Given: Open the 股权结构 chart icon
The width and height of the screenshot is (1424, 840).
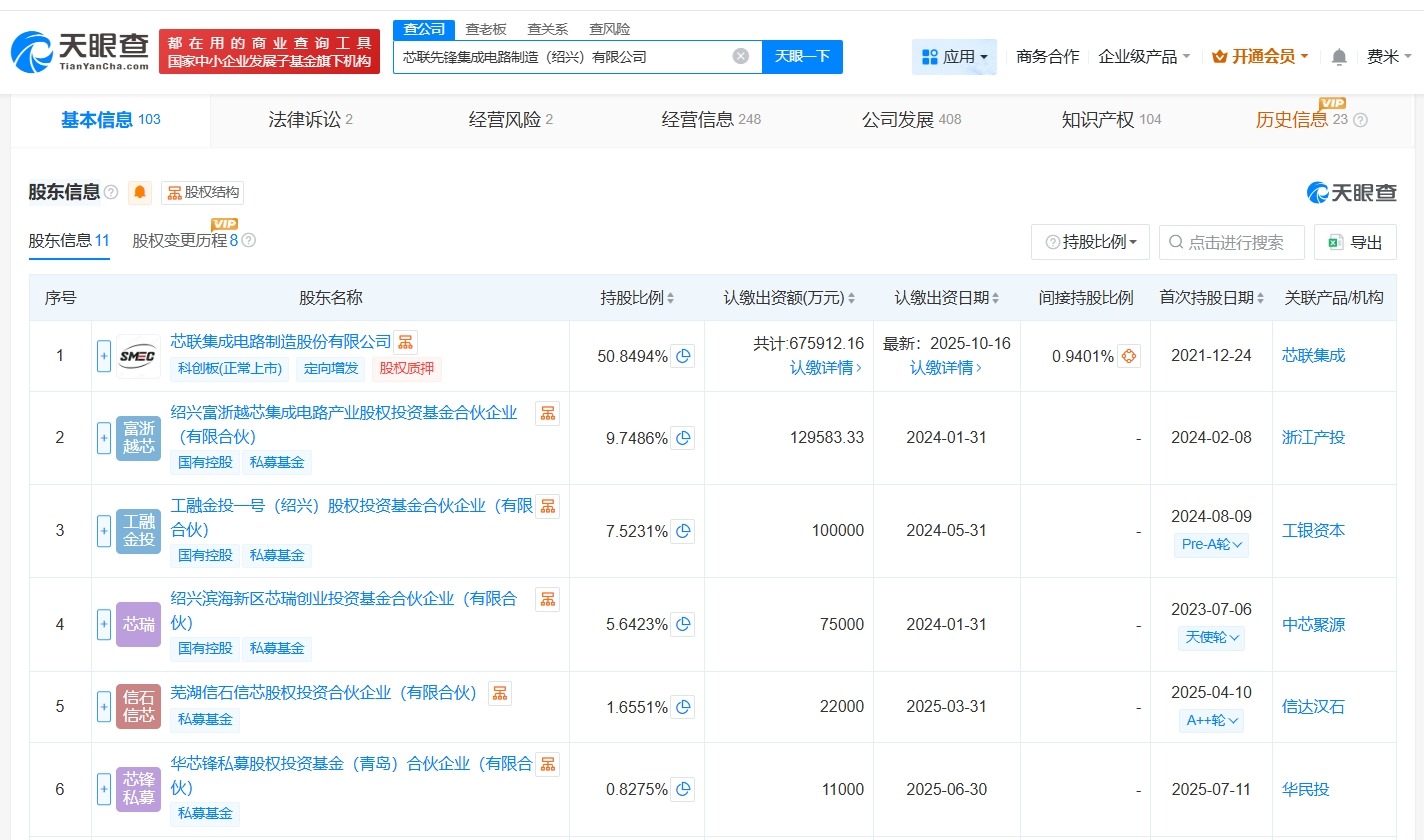Looking at the screenshot, I should pos(205,192).
